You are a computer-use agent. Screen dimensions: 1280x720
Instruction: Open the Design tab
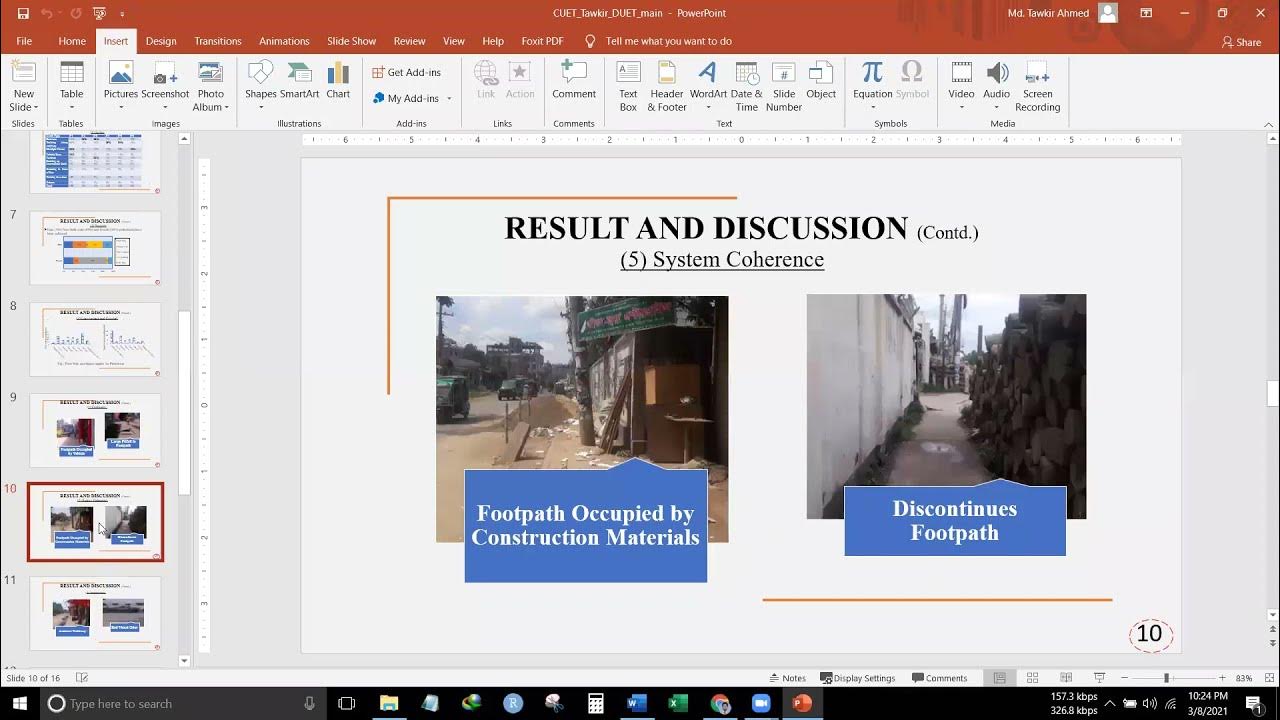coord(161,41)
